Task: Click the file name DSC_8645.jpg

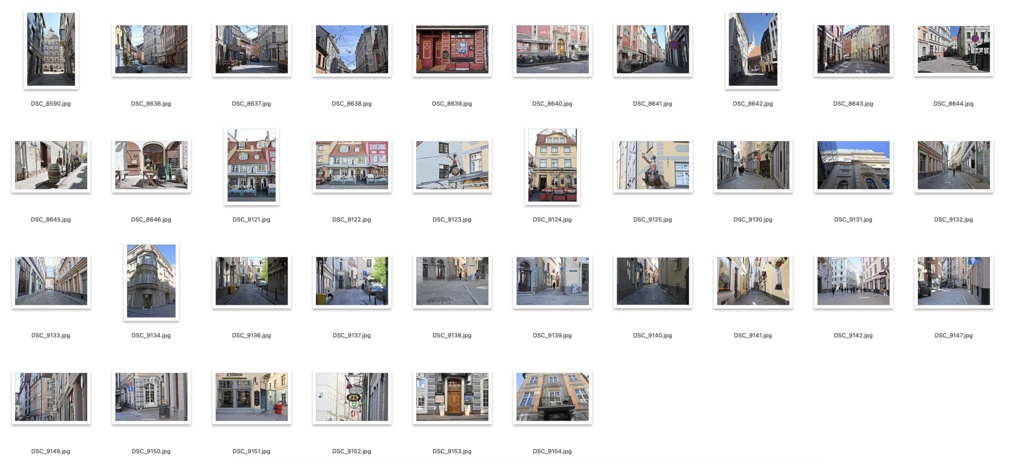Action: tap(51, 220)
